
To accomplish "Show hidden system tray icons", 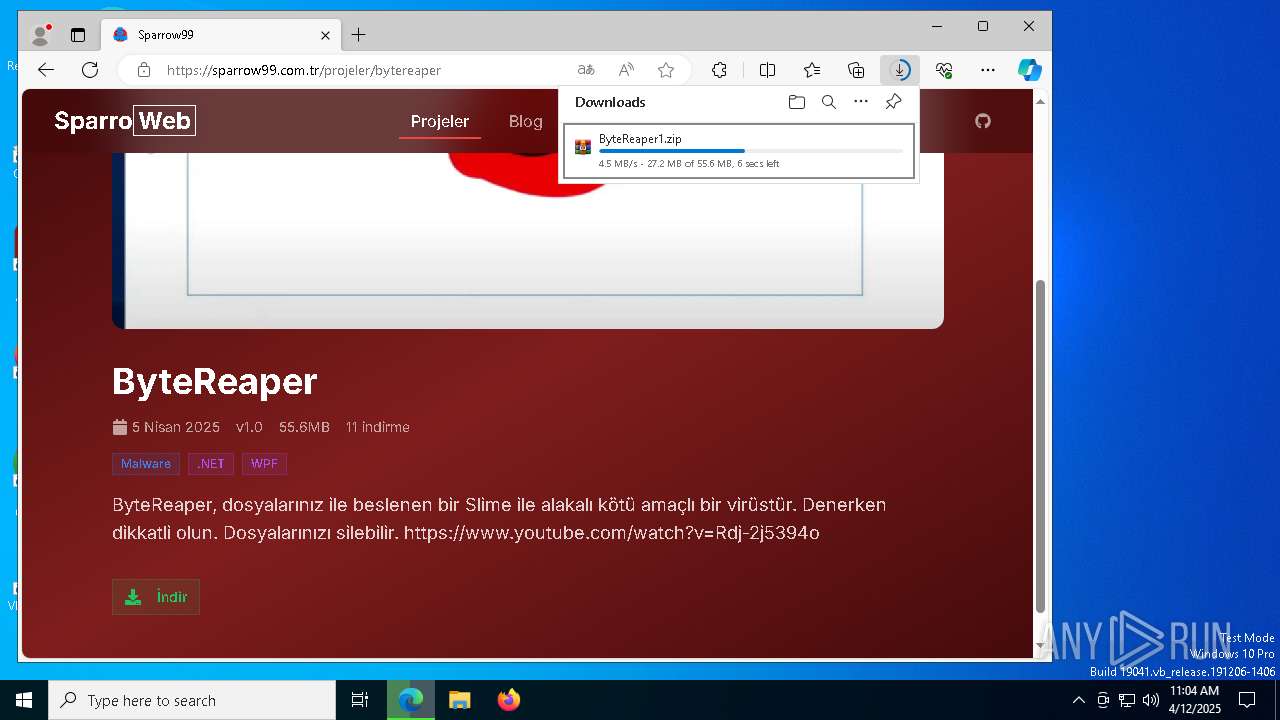I will point(1078,700).
